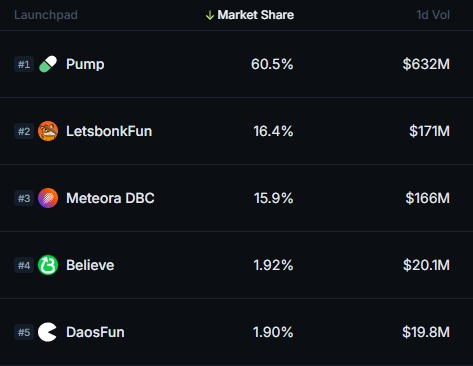Image resolution: width=473 pixels, height=366 pixels.
Task: Select the #5 rank badge
Action: point(24,332)
